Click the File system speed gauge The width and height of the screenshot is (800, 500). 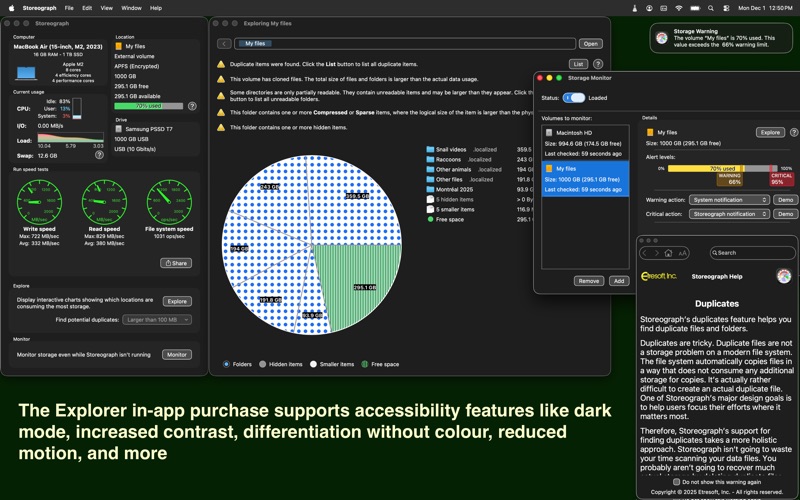(169, 202)
